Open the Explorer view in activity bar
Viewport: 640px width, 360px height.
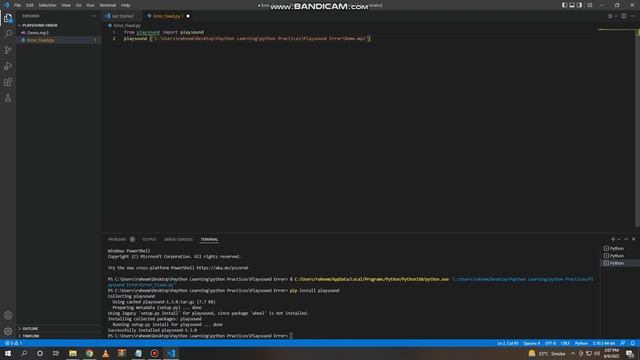tap(8, 18)
